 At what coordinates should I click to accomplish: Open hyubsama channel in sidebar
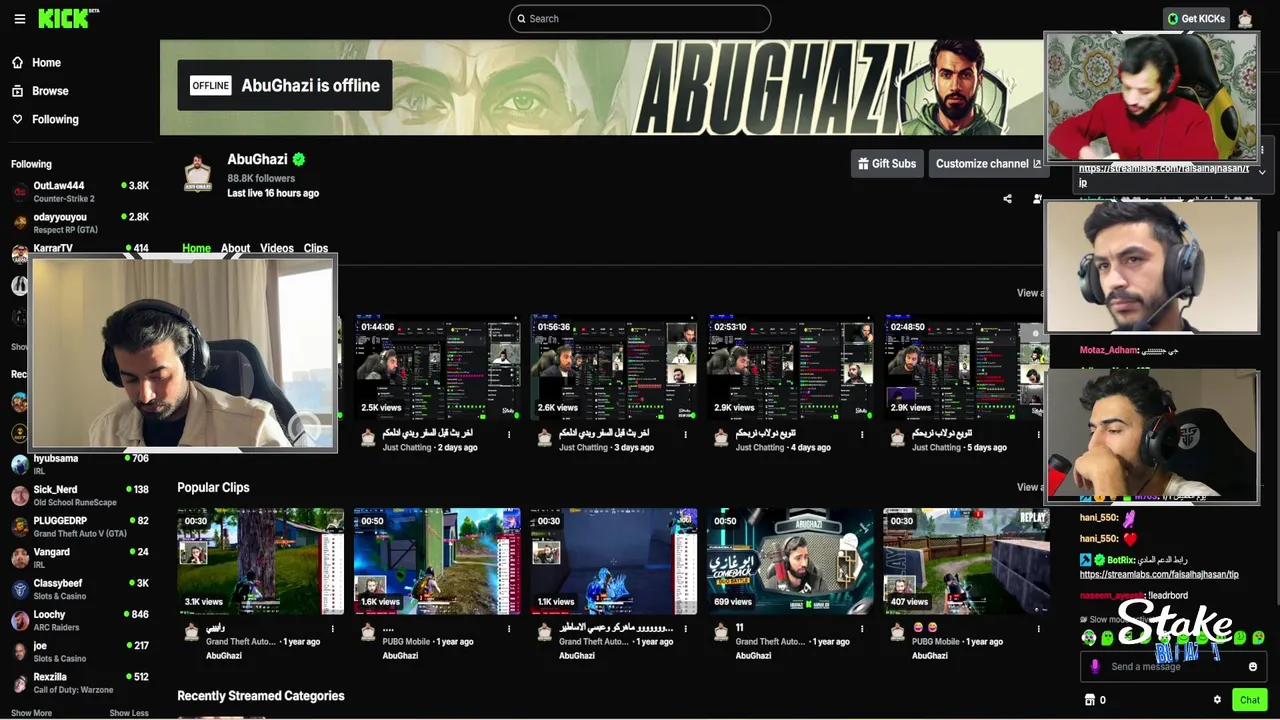pos(80,464)
